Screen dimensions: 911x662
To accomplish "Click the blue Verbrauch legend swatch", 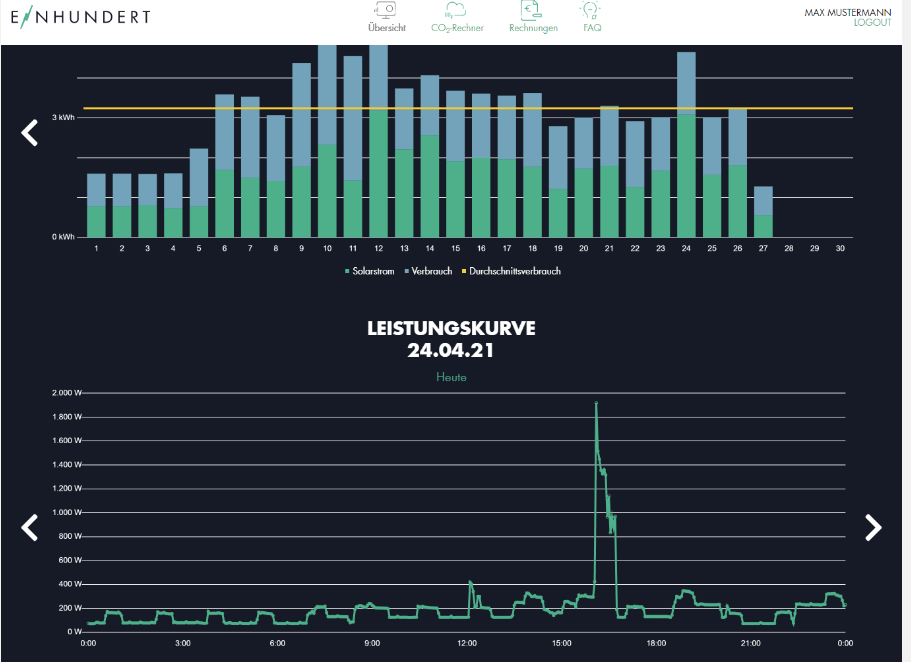I will tap(407, 271).
